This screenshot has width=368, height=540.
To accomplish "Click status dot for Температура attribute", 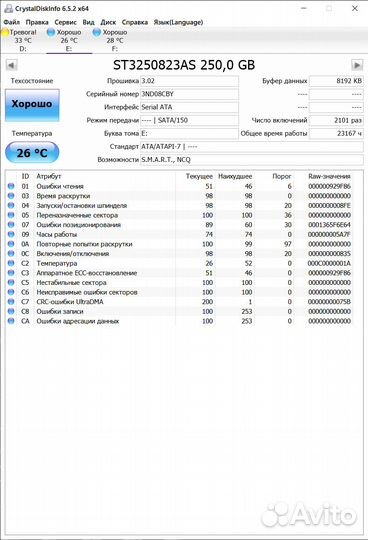I will (11, 263).
